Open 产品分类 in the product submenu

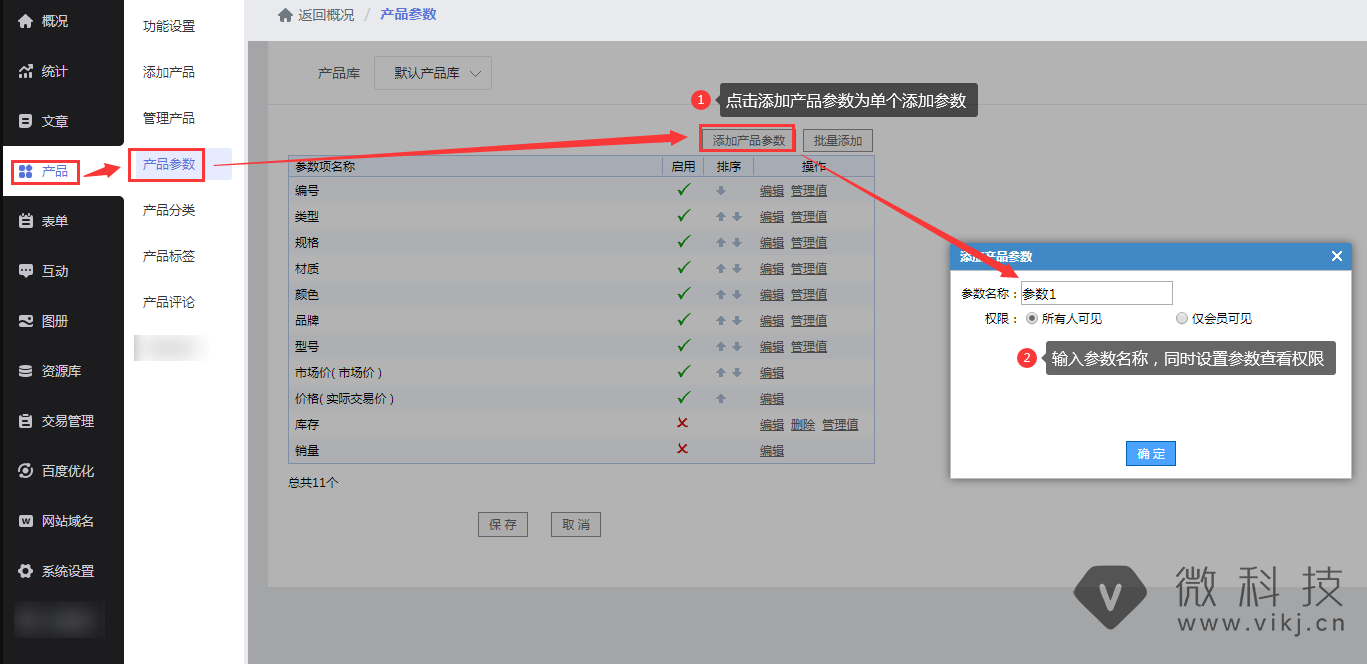[x=169, y=210]
